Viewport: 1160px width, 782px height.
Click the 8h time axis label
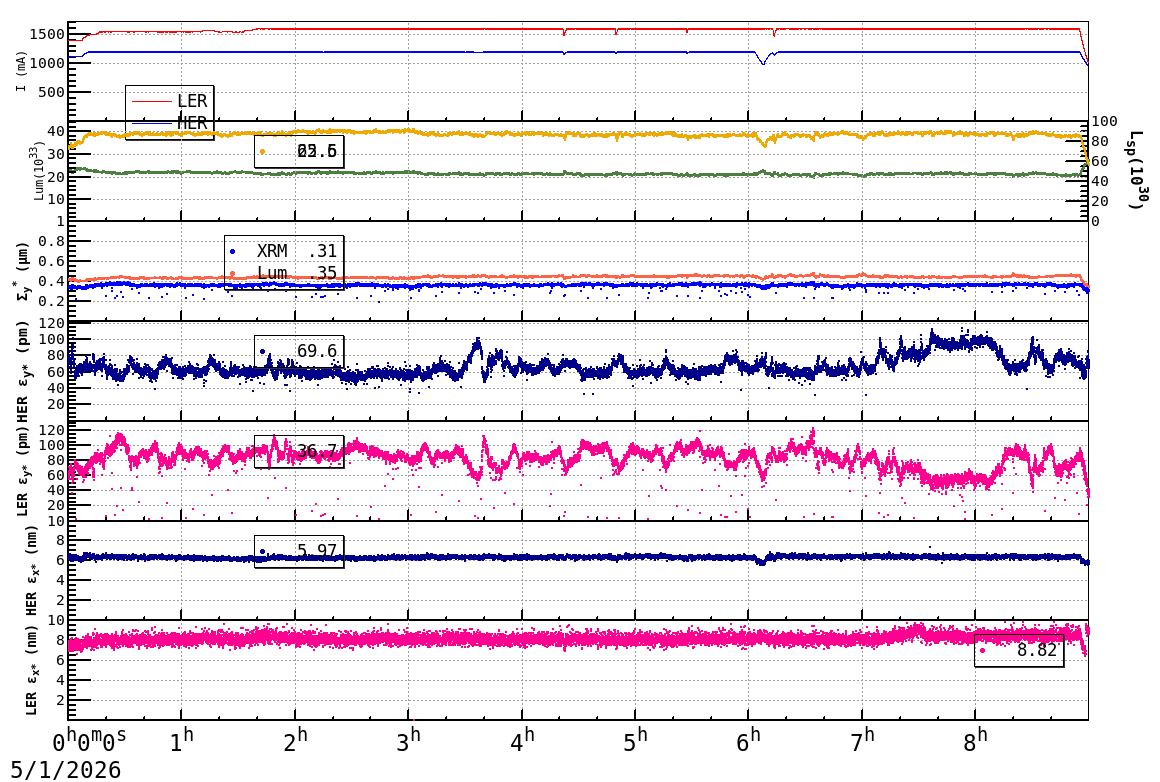pyautogui.click(x=976, y=740)
